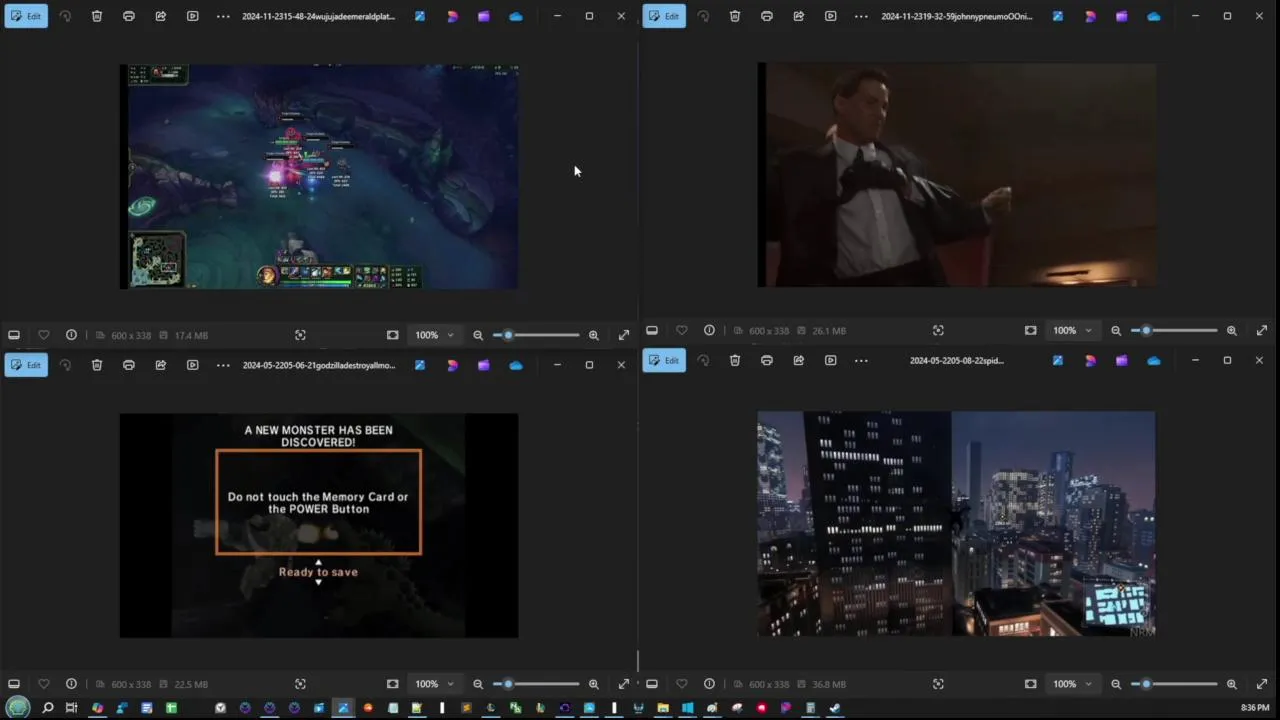The image size is (1280, 720).
Task: Favorite the spid image with heart
Action: [681, 684]
